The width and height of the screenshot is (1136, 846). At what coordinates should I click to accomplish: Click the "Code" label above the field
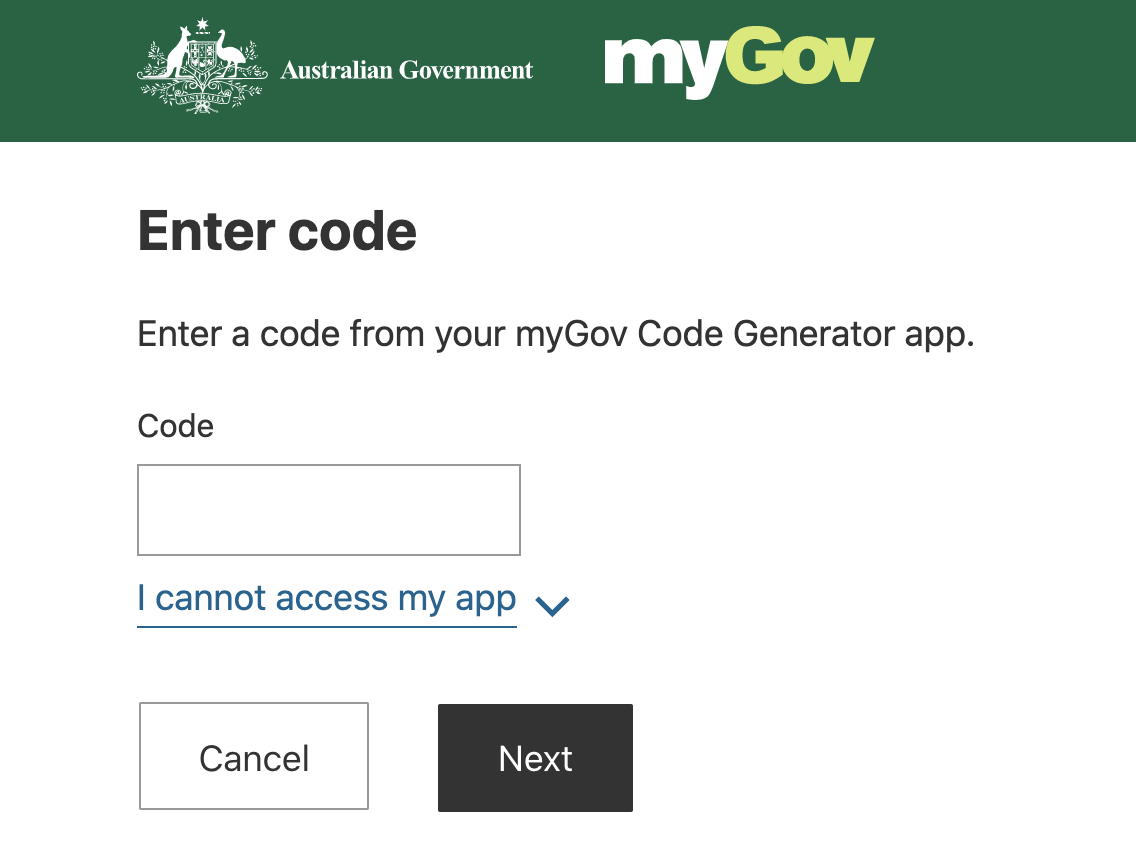(x=175, y=426)
